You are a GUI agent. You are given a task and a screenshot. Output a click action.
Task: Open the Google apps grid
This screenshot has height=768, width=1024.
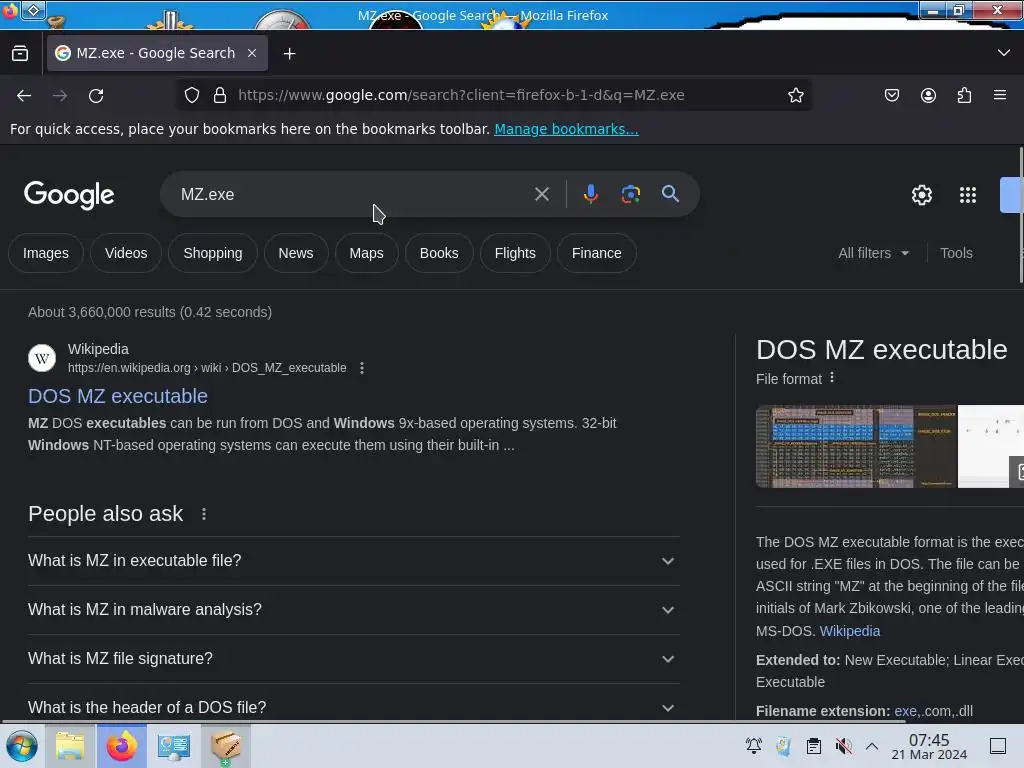[x=968, y=195]
